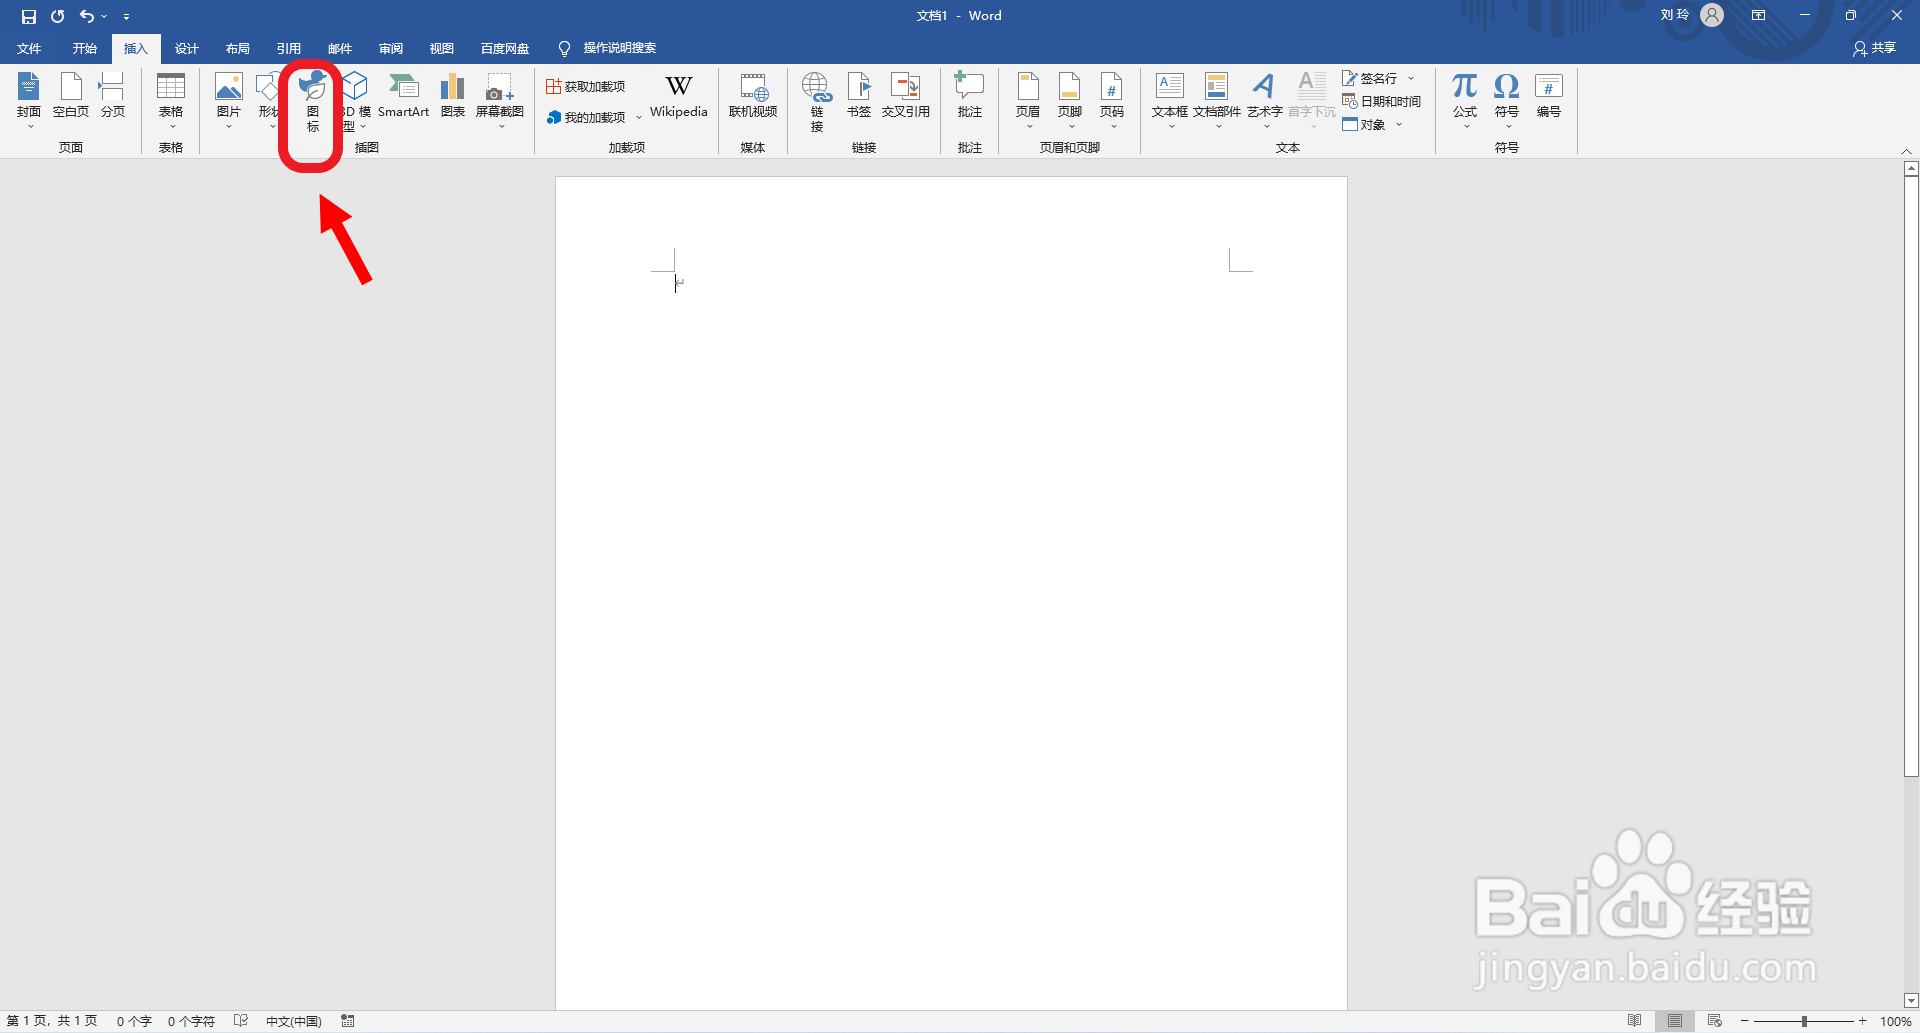Open the File (文件) tab
Image resolution: width=1920 pixels, height=1033 pixels.
tap(29, 48)
